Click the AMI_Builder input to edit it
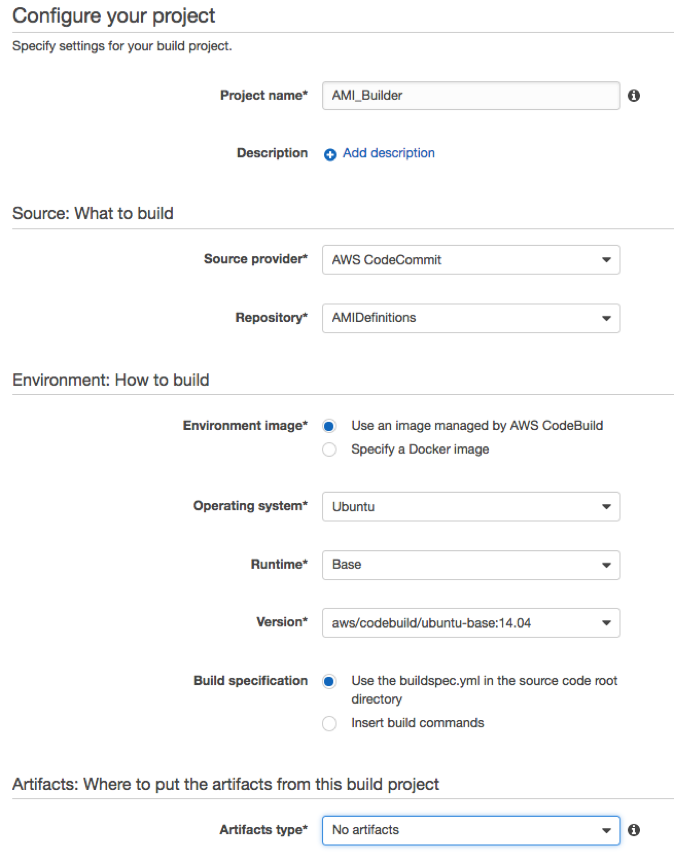Screen dimensions: 674x863 470,95
